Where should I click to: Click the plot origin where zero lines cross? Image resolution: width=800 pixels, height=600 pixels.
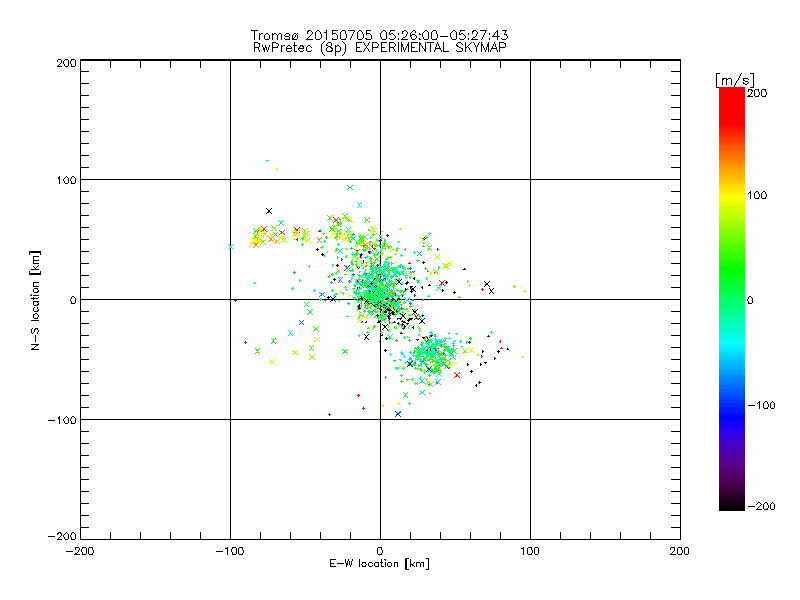(380, 299)
